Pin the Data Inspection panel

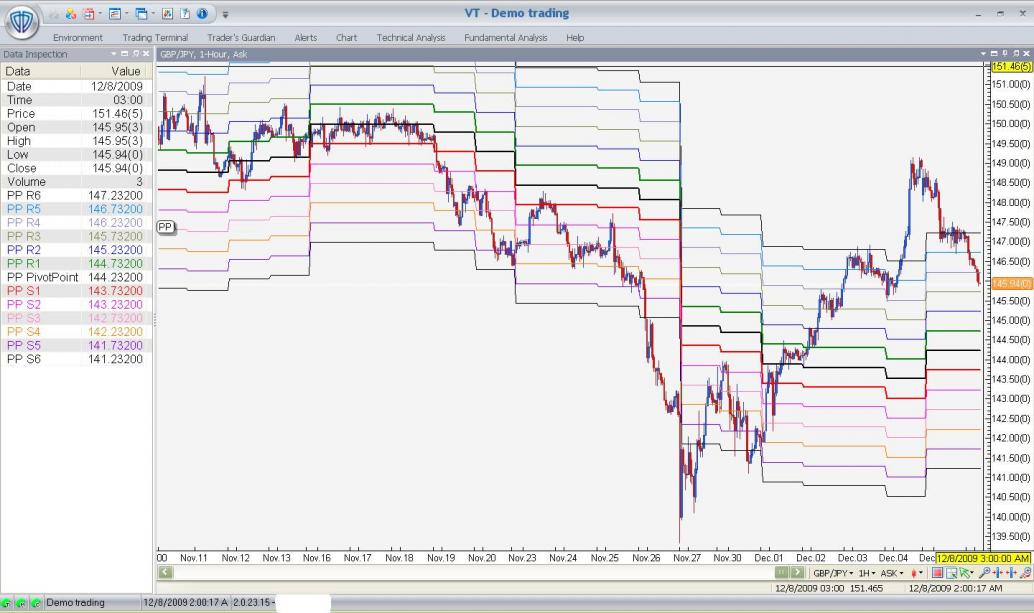click(136, 54)
